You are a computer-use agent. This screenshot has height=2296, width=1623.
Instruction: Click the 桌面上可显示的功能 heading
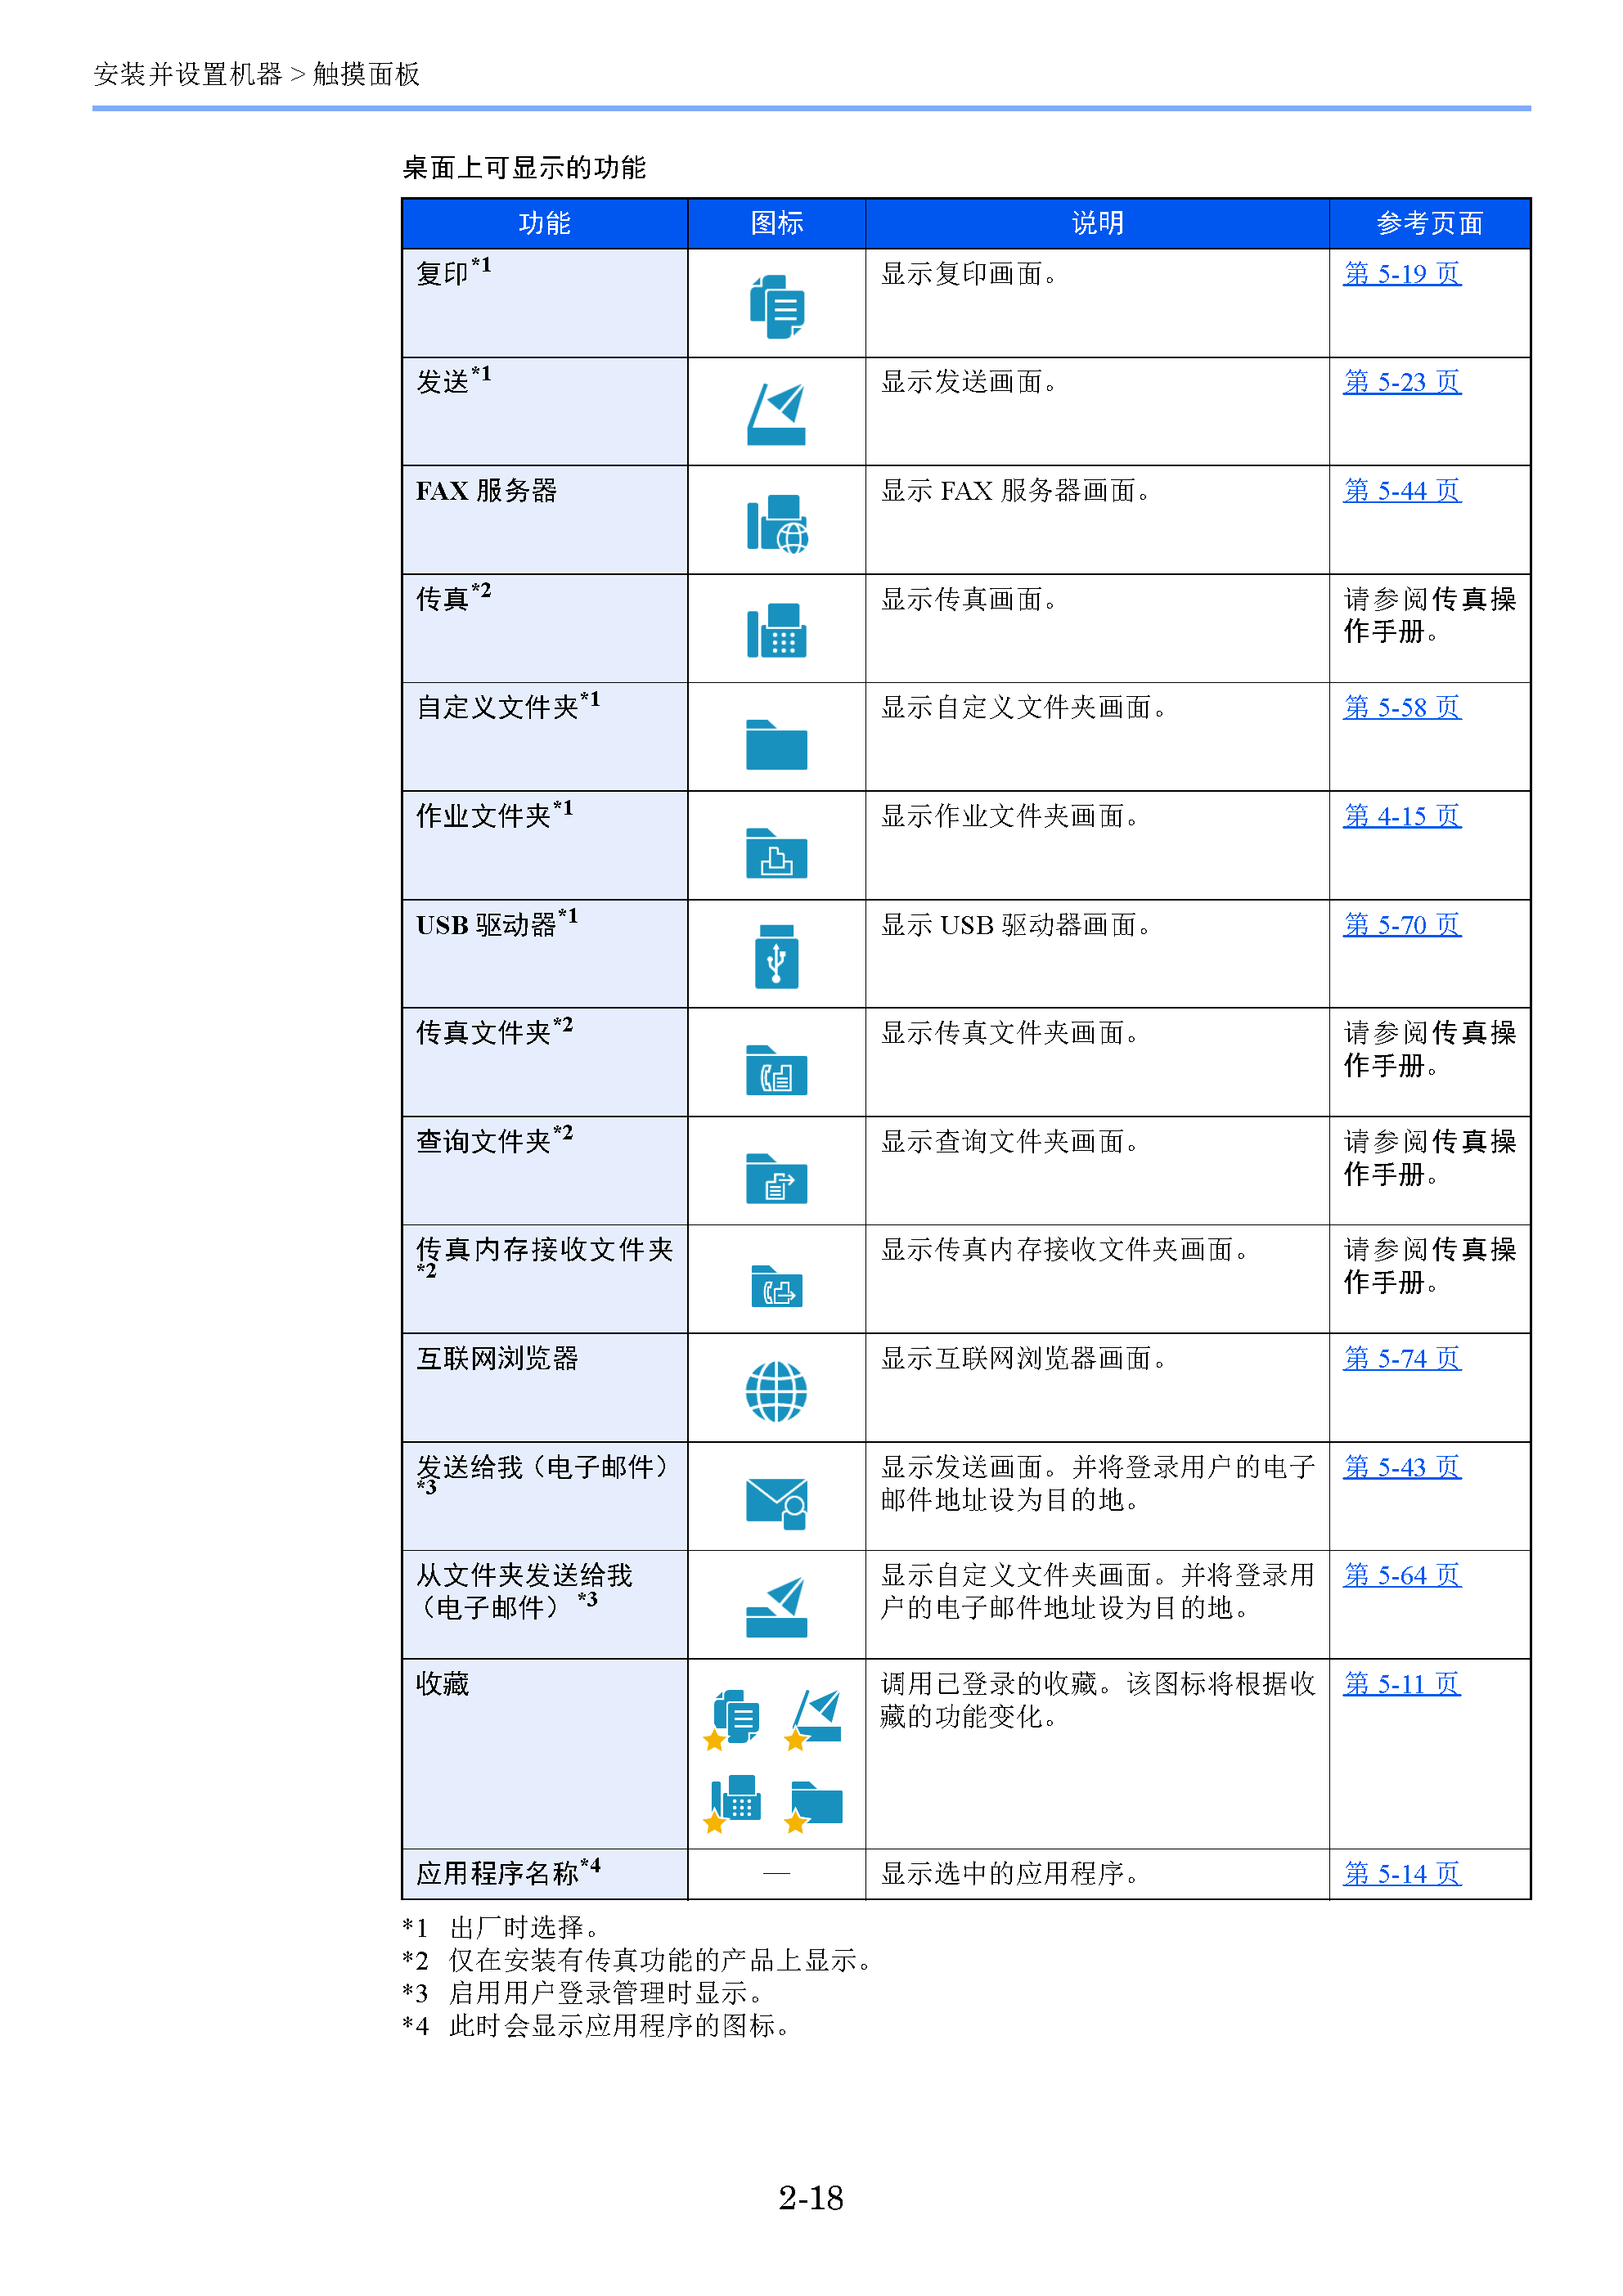[x=524, y=167]
